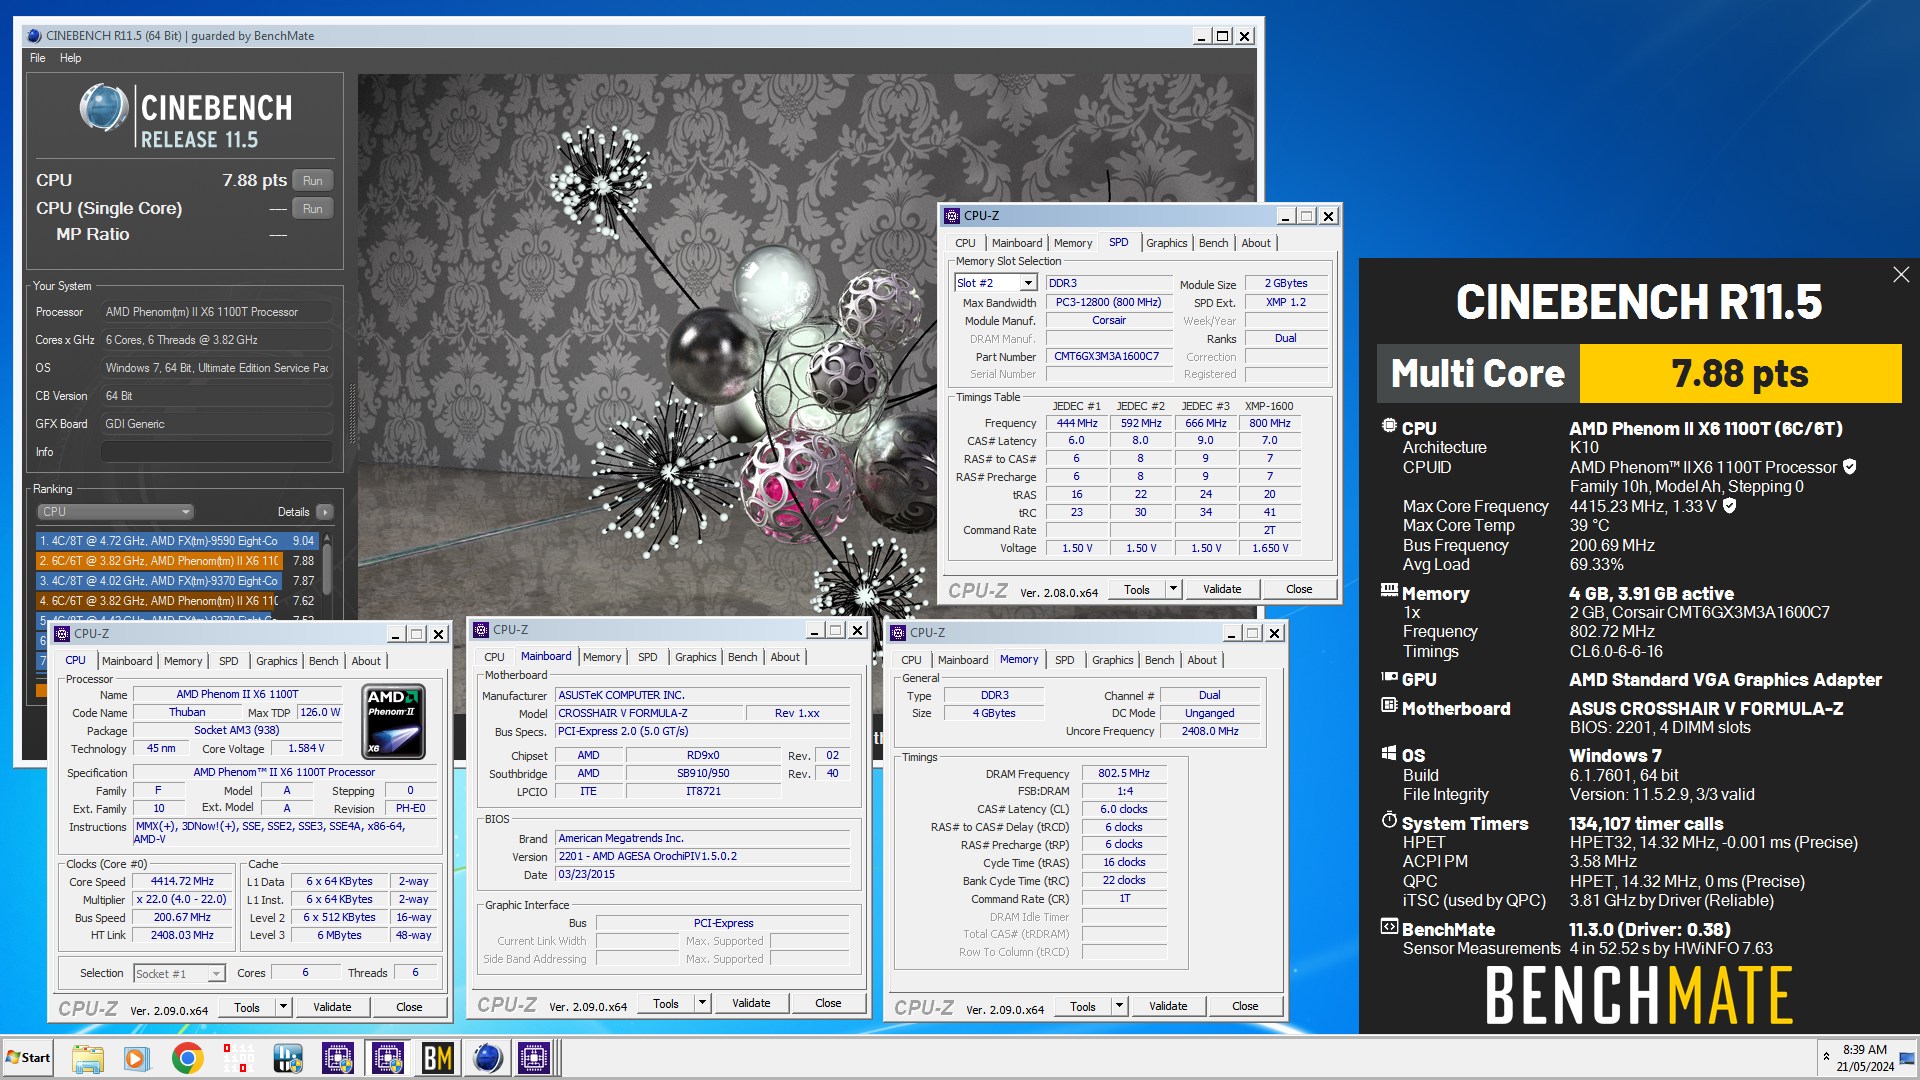Open Cinebench File menu
The image size is (1920, 1080).
click(x=37, y=58)
